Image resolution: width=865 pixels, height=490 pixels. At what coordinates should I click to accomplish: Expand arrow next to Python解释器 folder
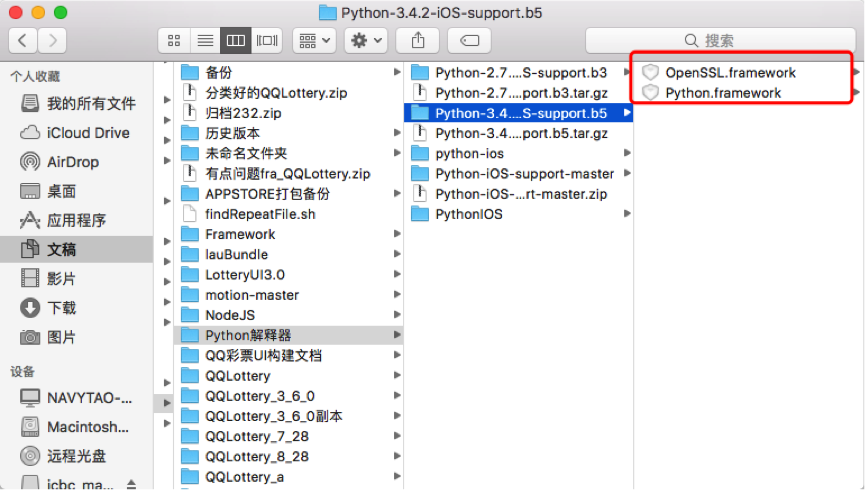tap(397, 334)
